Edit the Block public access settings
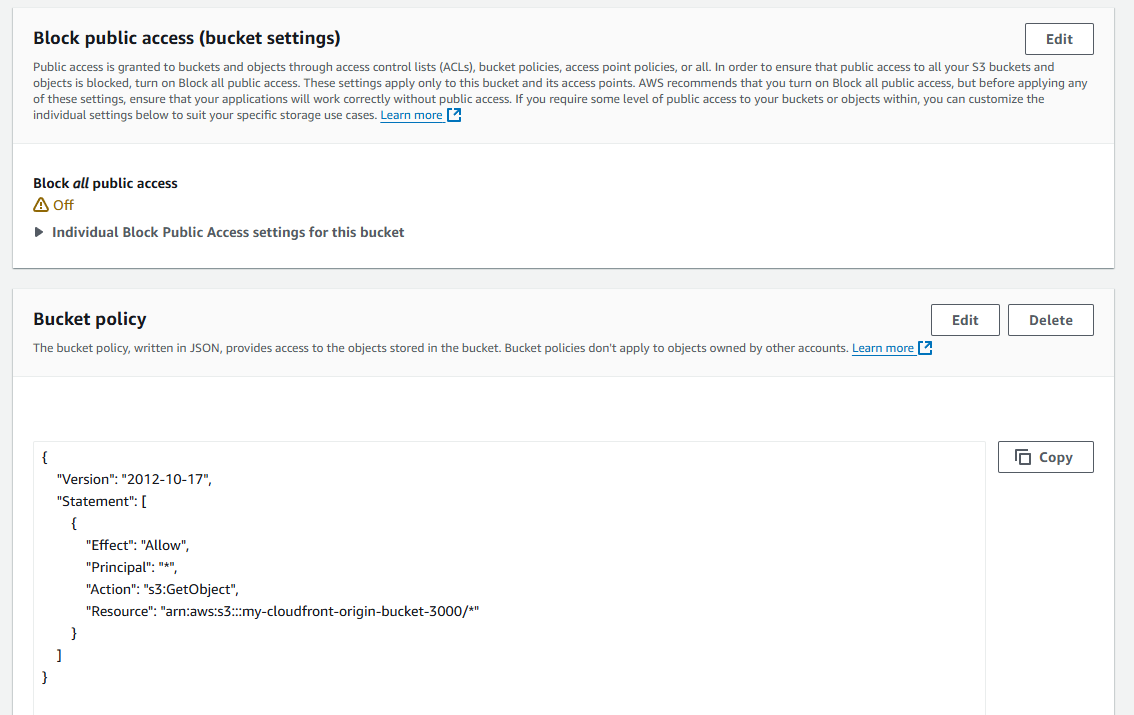The image size is (1134, 715). pyautogui.click(x=1059, y=39)
